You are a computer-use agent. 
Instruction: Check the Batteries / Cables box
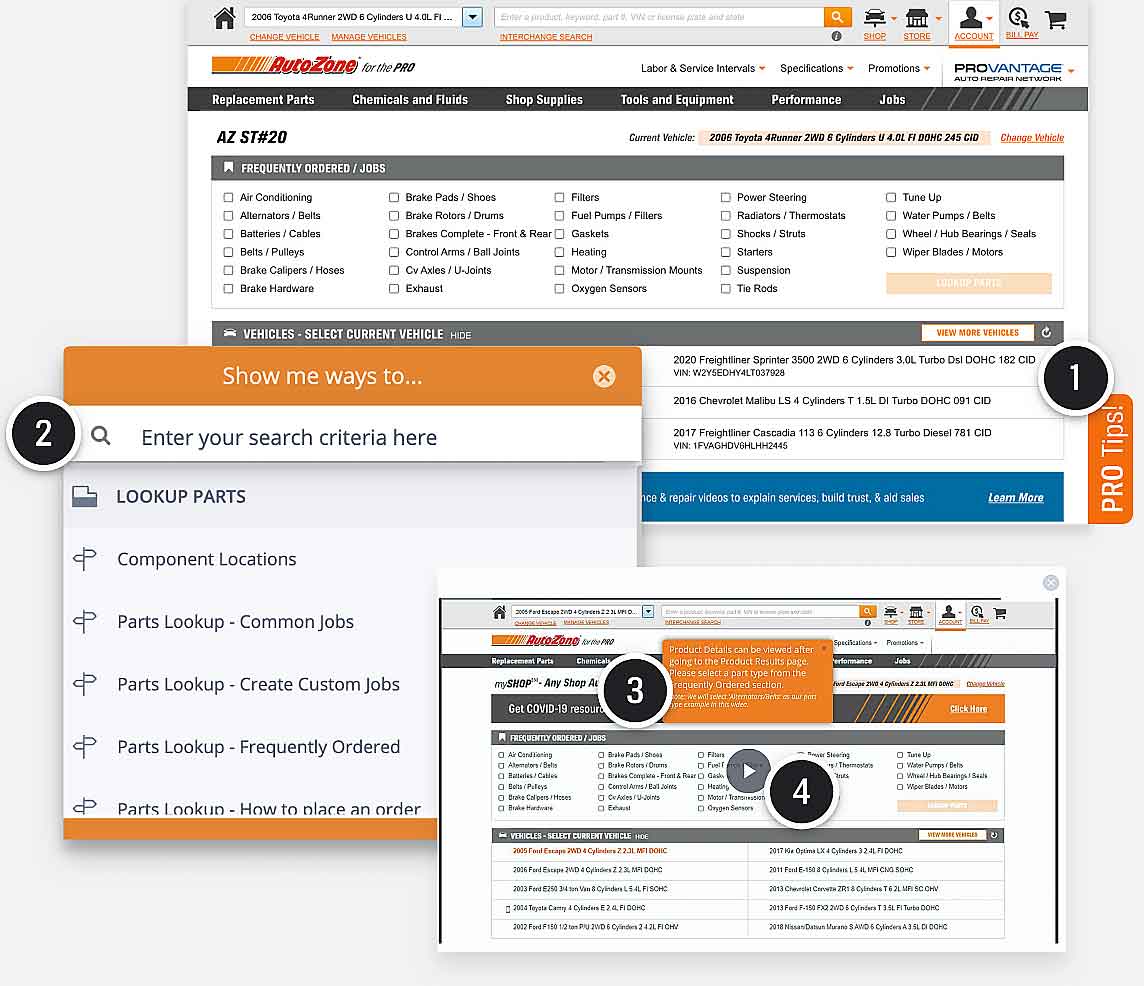point(228,234)
